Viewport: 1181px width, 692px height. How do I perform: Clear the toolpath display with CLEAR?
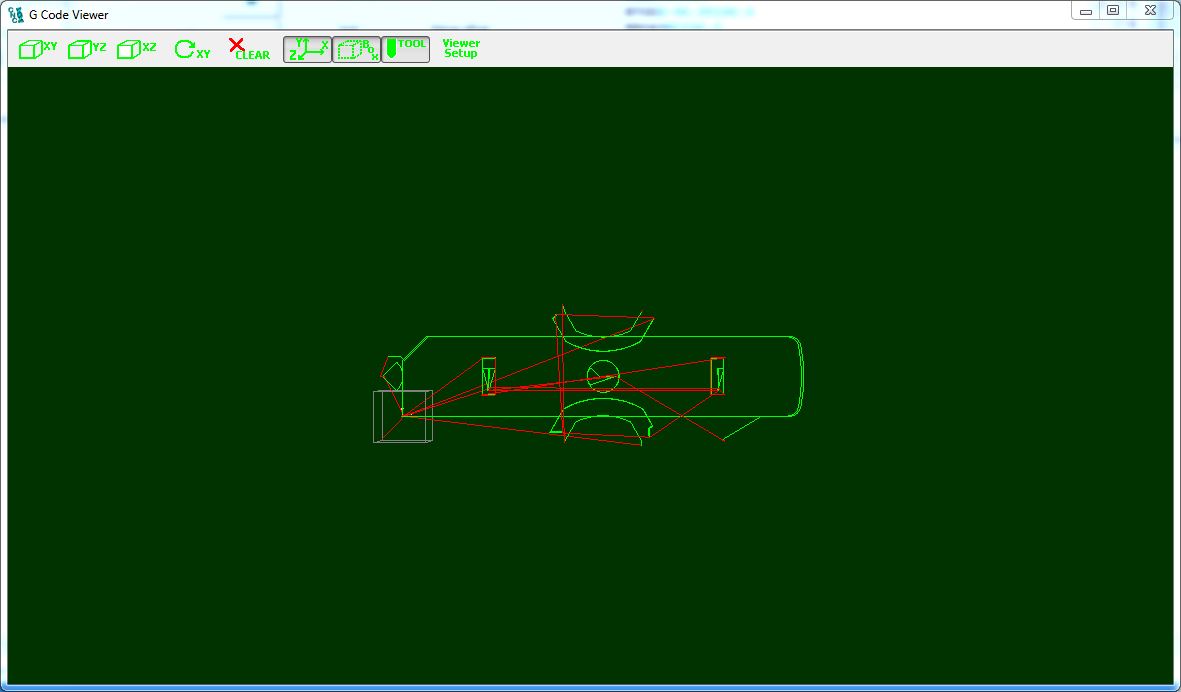pos(249,49)
